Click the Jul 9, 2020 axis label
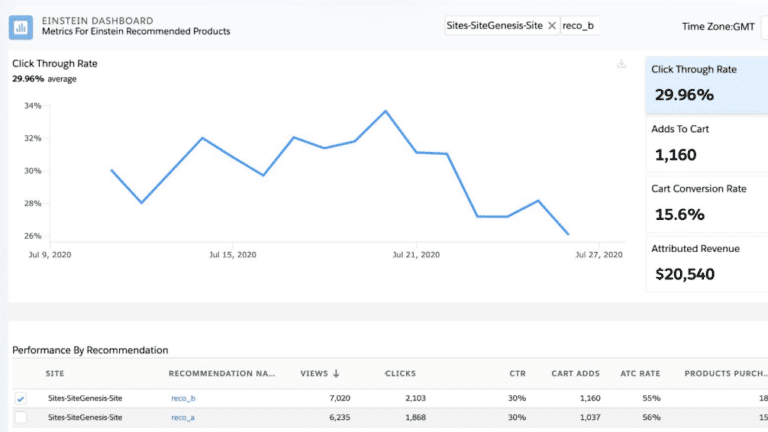The image size is (768, 432). pyautogui.click(x=50, y=255)
